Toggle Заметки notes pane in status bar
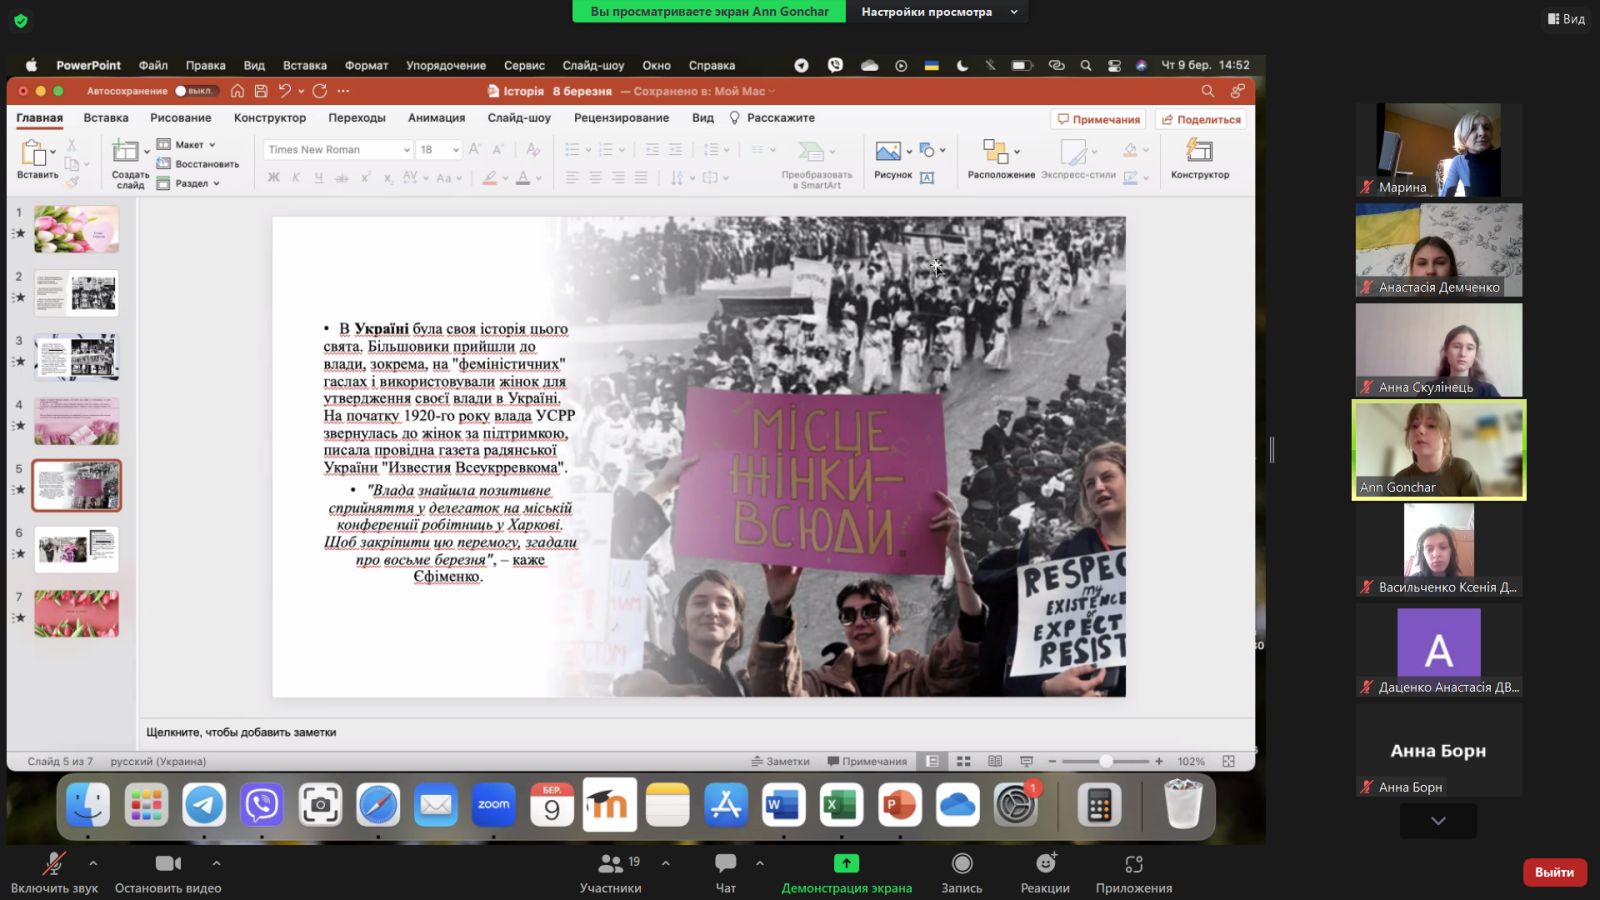The image size is (1600, 900). coord(780,761)
